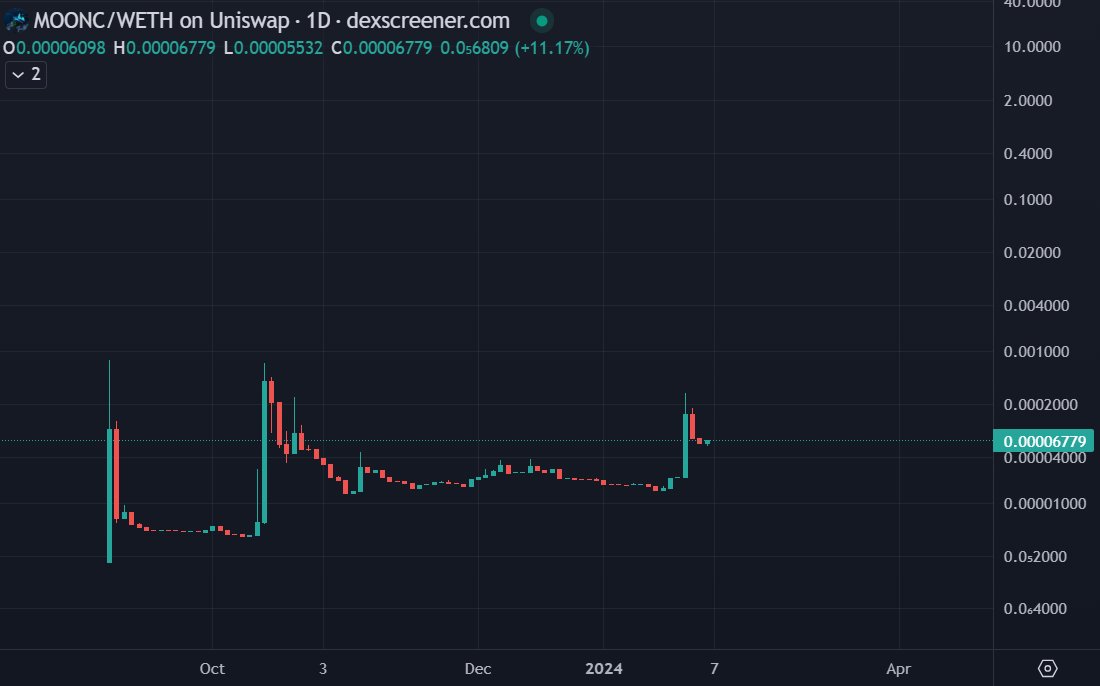Click the open value O0.00006098
The width and height of the screenshot is (1100, 686).
tap(54, 48)
